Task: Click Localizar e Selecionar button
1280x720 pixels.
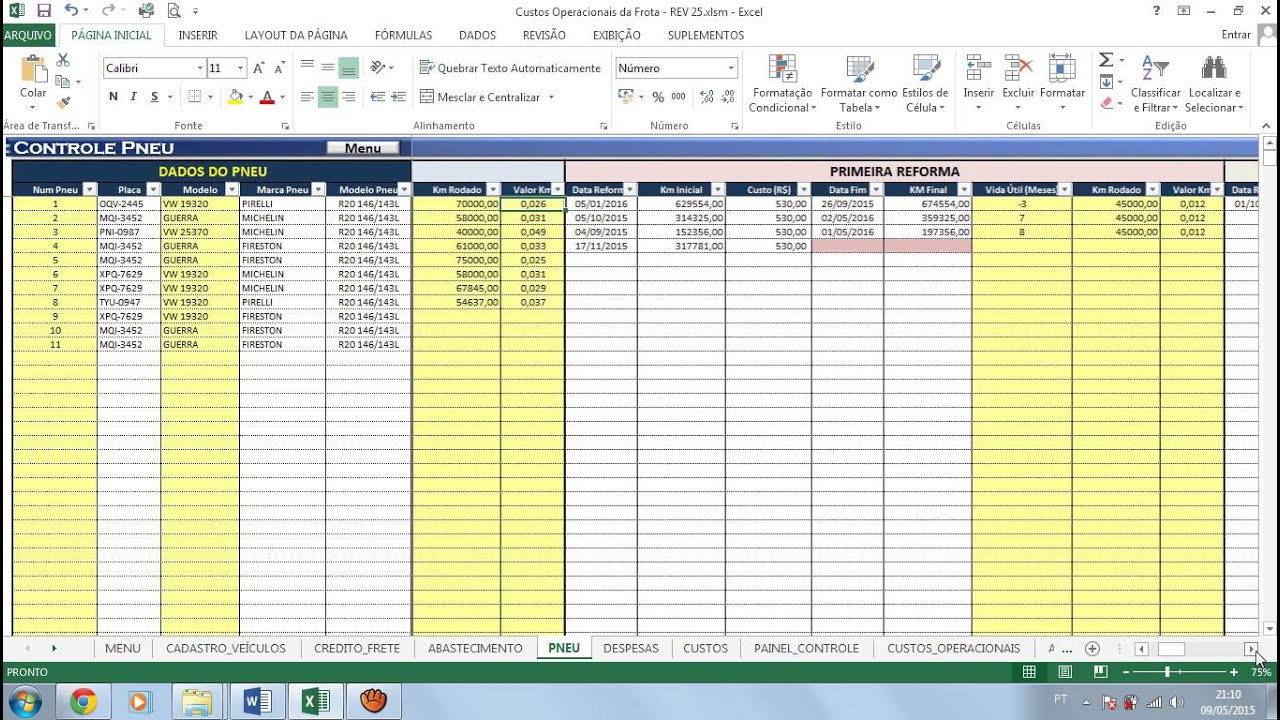Action: tap(1213, 84)
